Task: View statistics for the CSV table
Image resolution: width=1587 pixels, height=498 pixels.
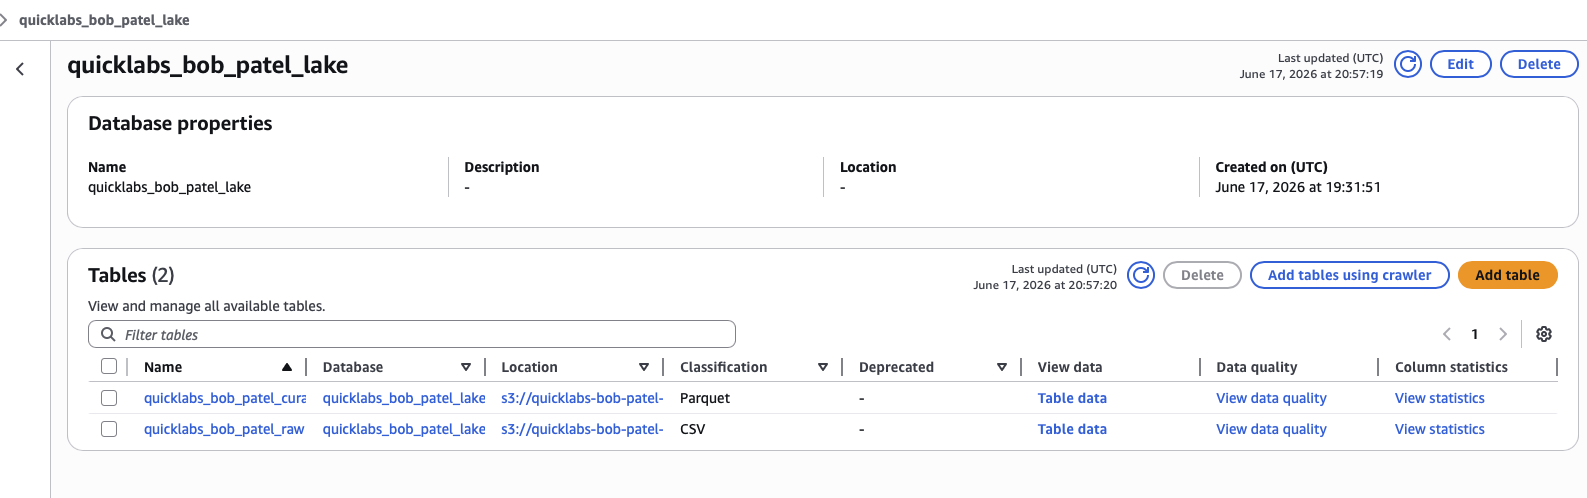Action: coord(1440,429)
